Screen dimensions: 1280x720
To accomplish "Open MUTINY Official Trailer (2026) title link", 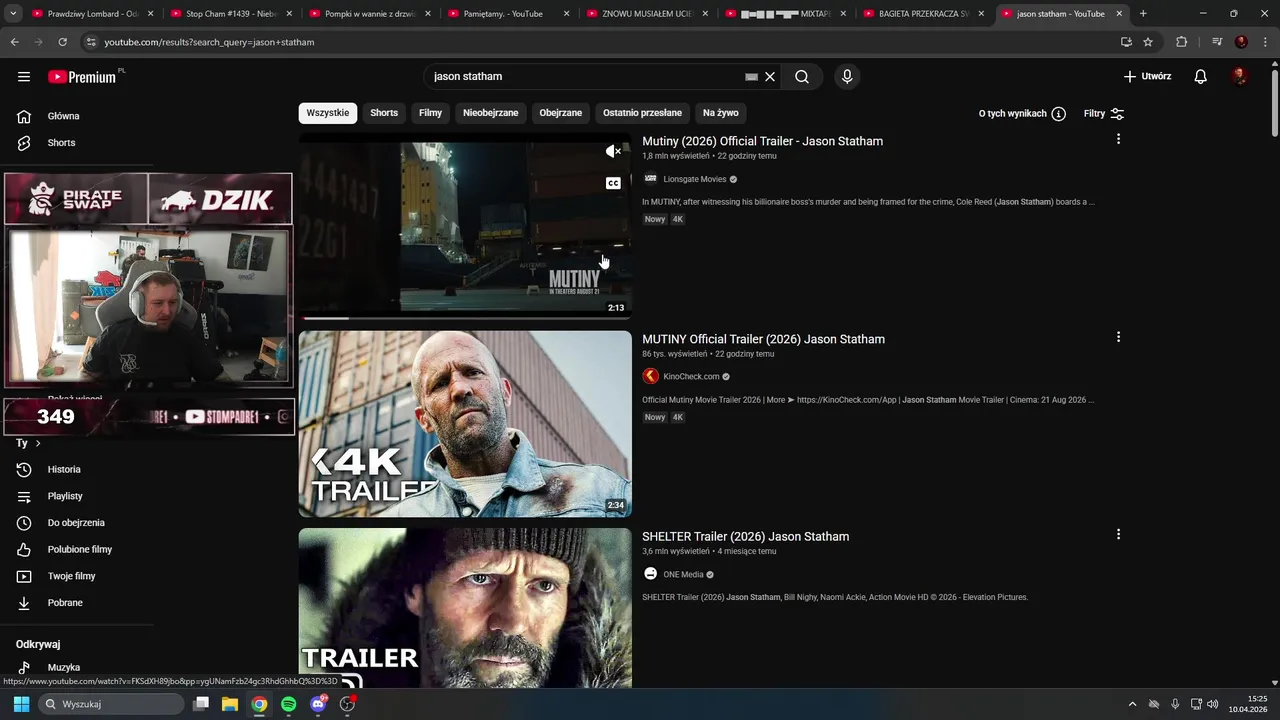I will click(763, 339).
